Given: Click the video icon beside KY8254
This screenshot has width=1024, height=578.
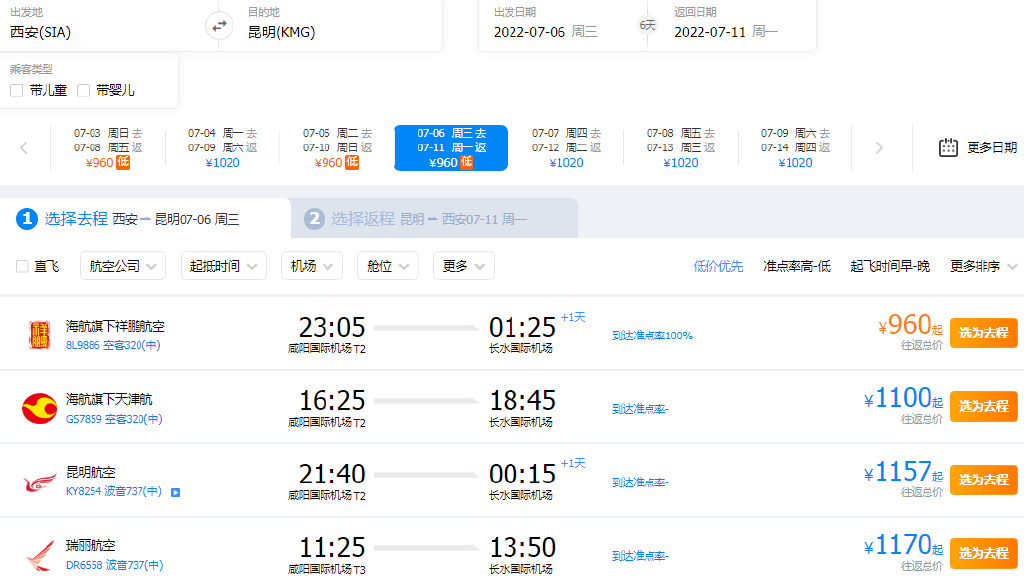Looking at the screenshot, I should click(x=175, y=492).
